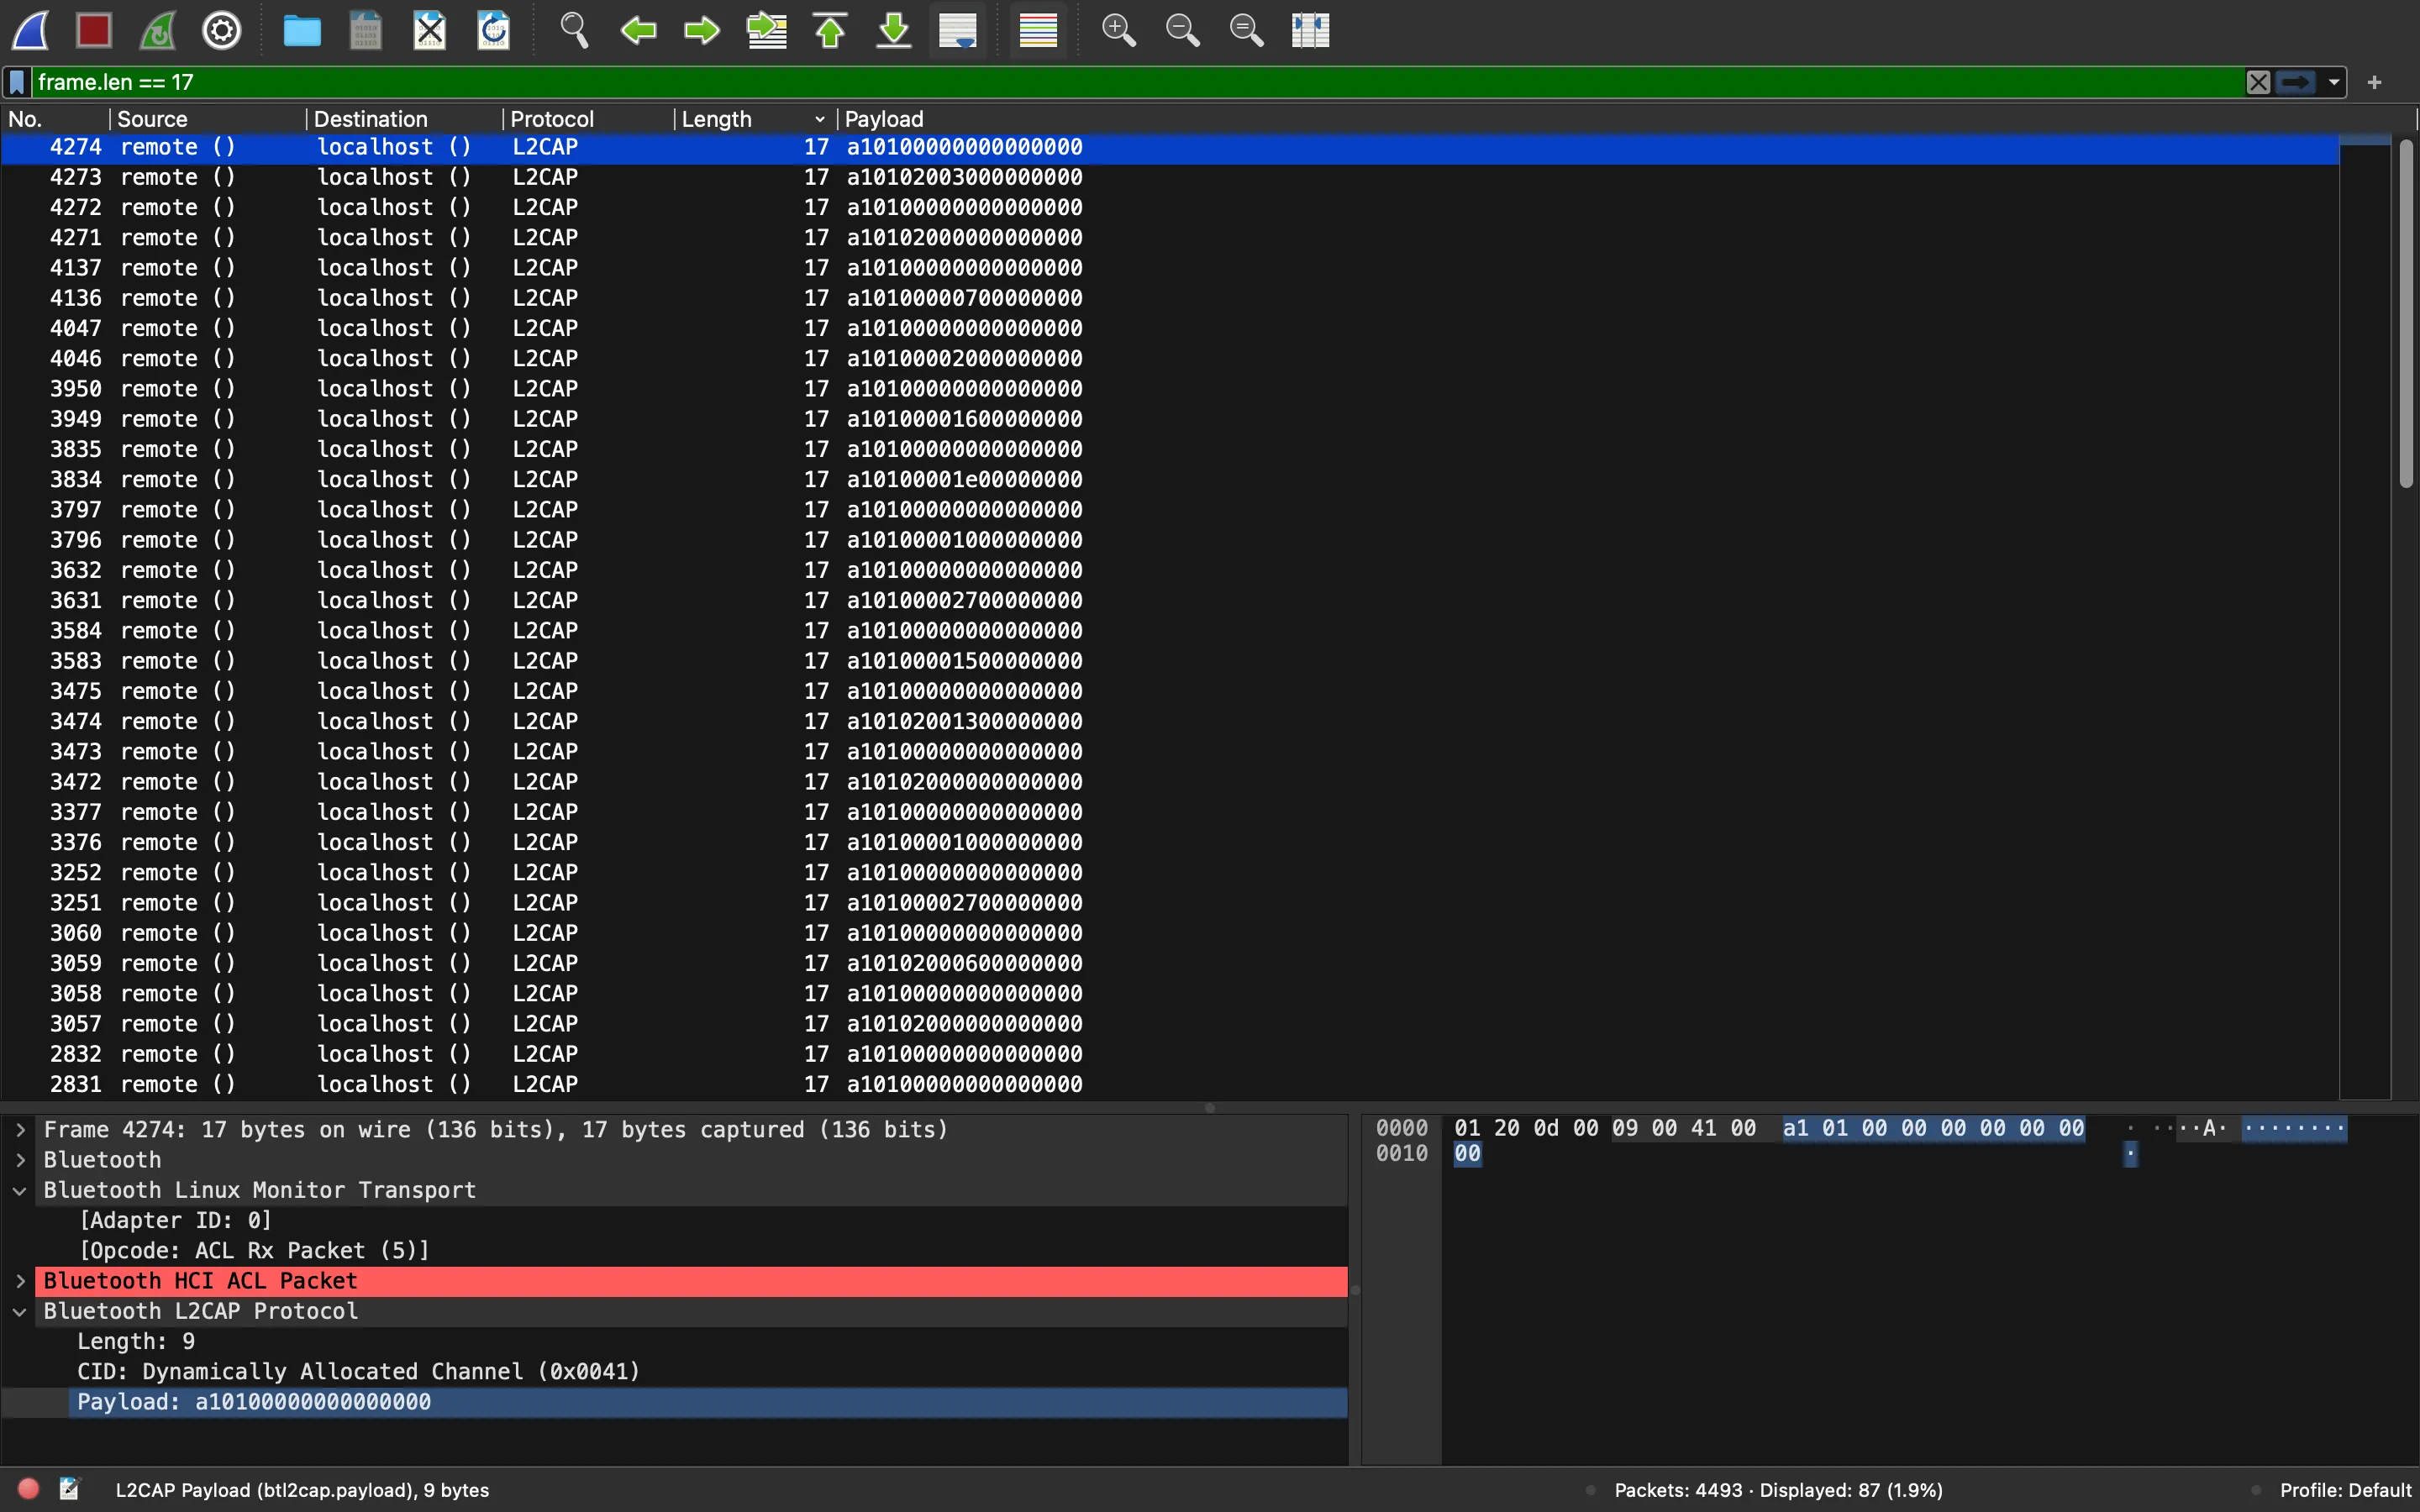Image resolution: width=2420 pixels, height=1512 pixels.
Task: Collapse Bluetooth Linux Monitor Transport node
Action: click(20, 1190)
